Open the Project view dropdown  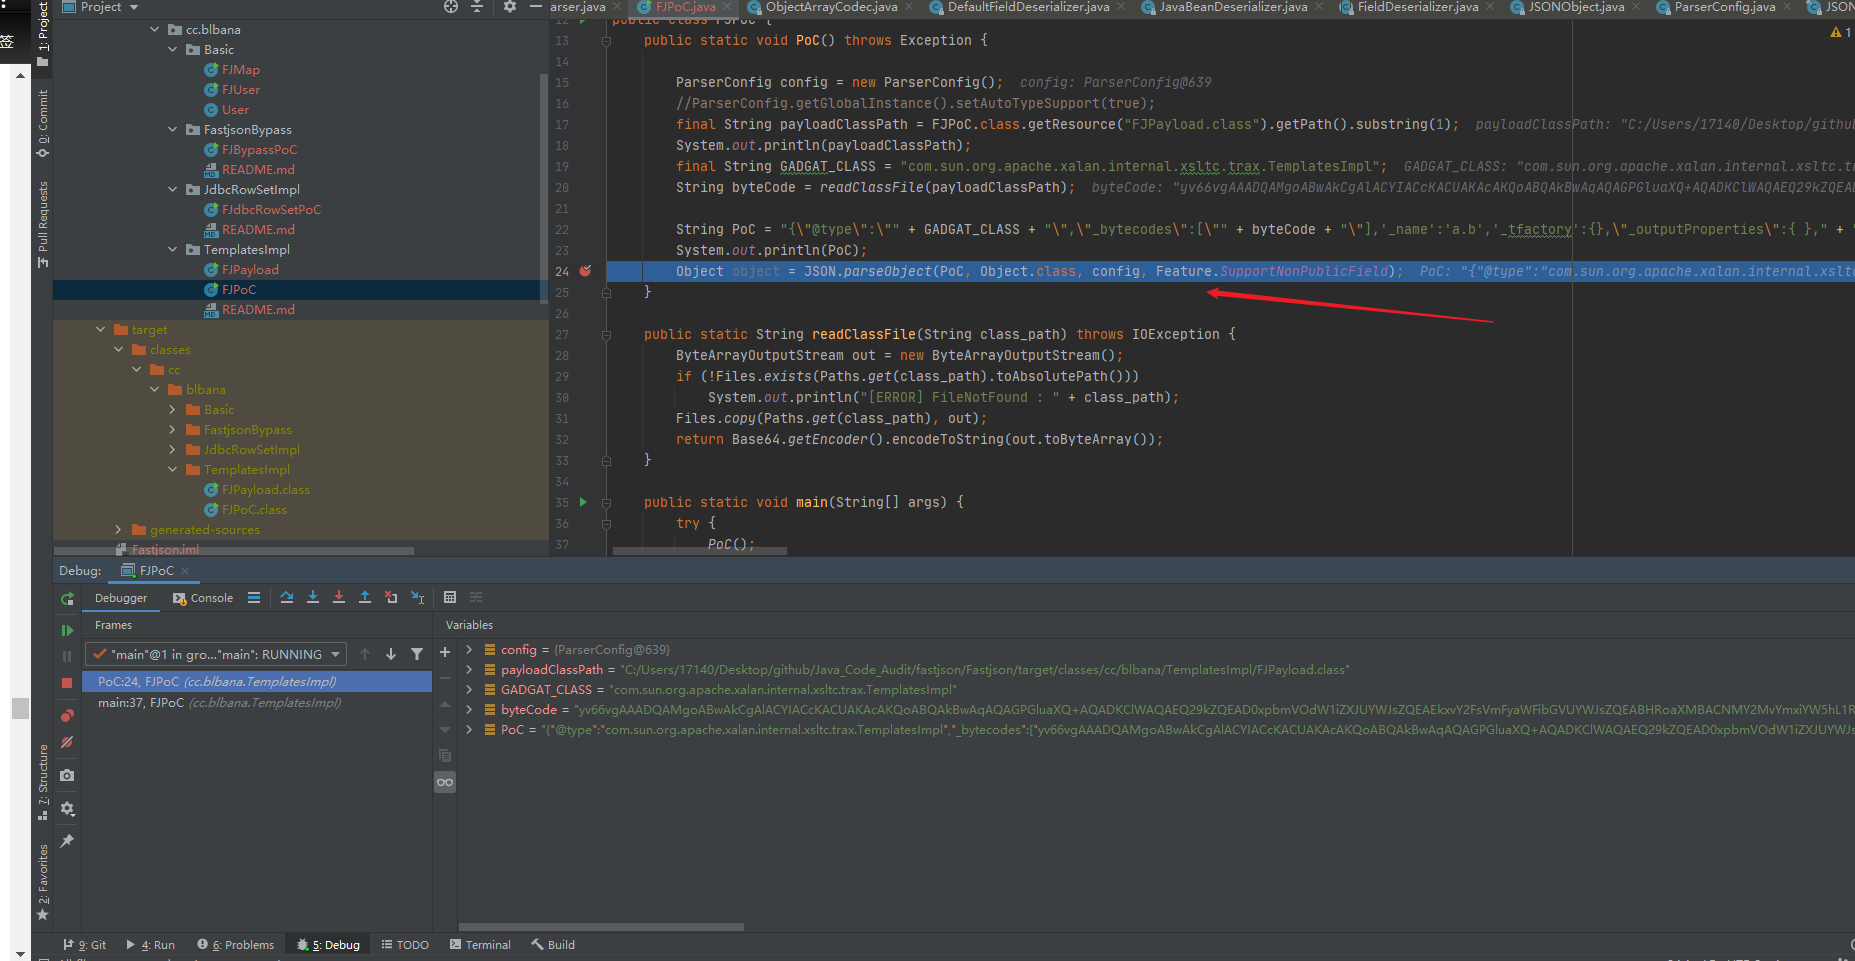(x=101, y=7)
